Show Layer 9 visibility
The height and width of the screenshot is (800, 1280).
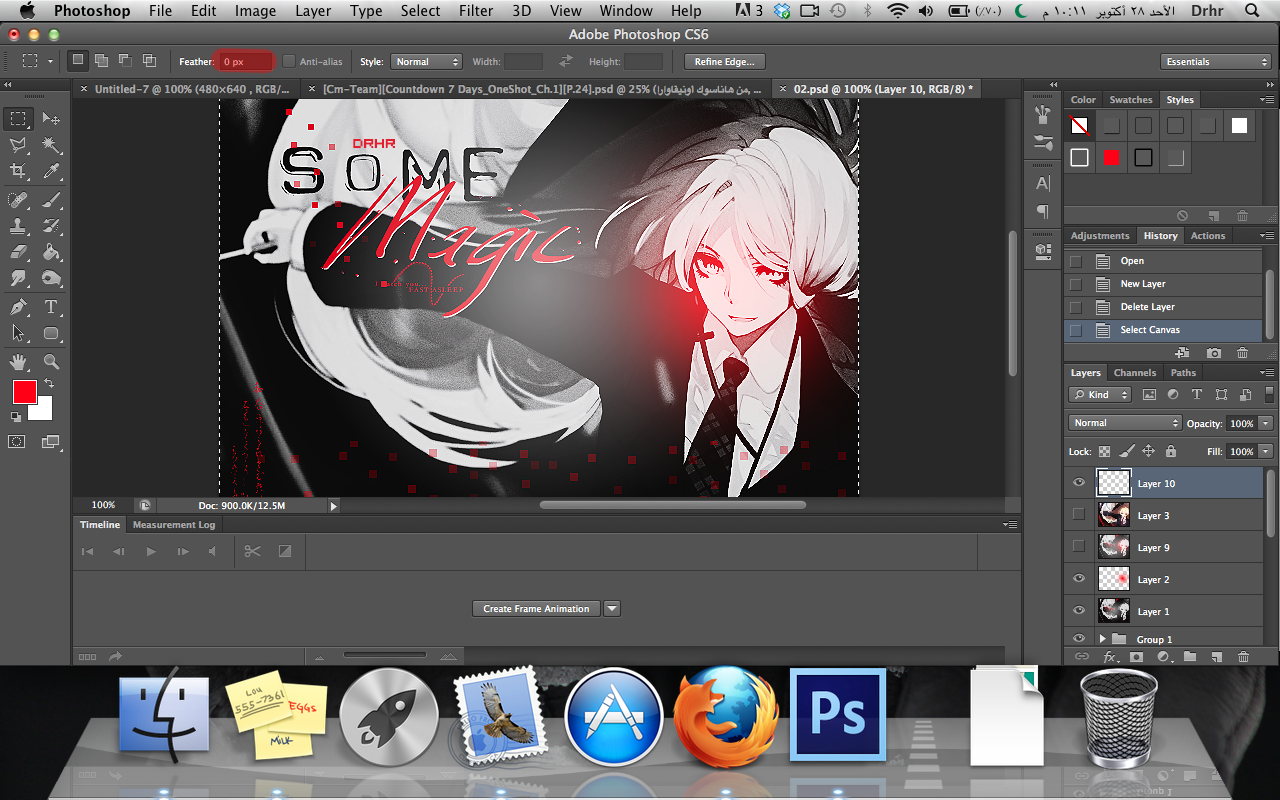(1078, 547)
